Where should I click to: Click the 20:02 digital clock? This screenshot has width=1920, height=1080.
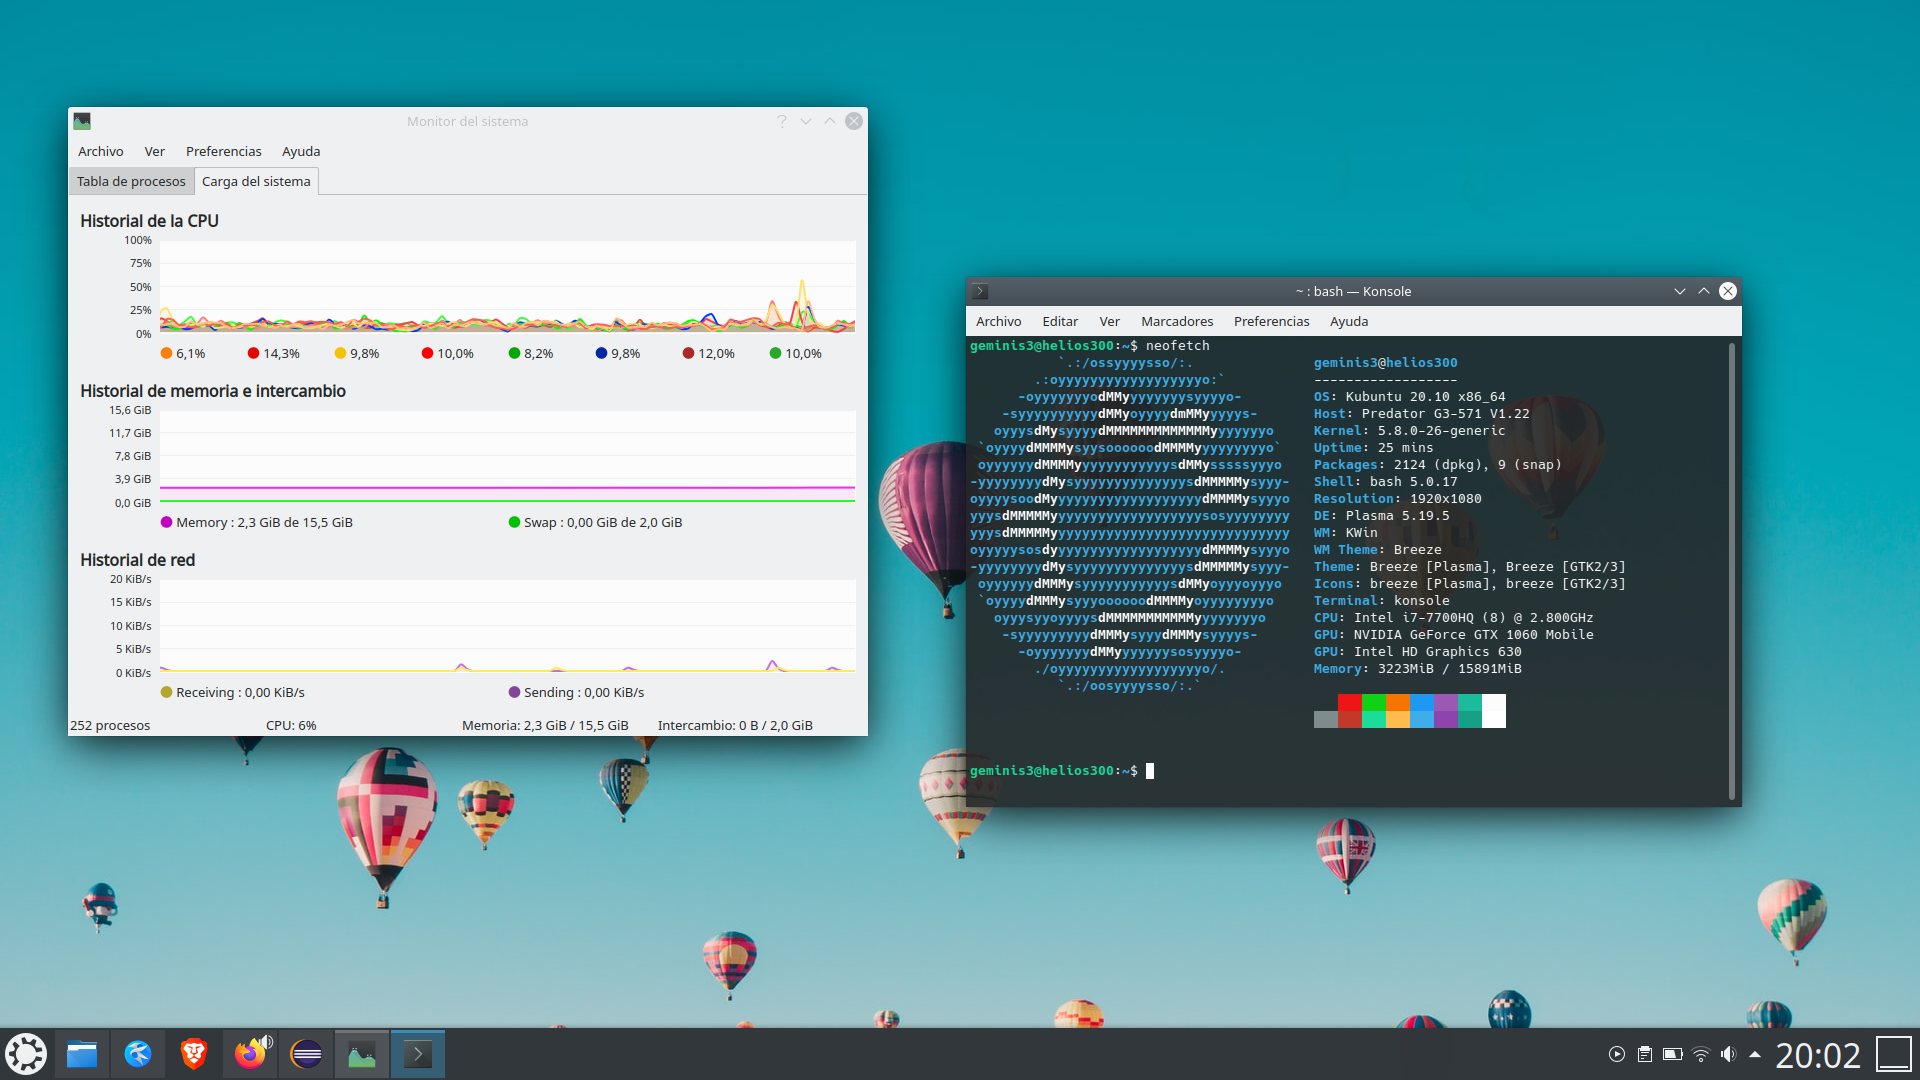[1817, 1055]
